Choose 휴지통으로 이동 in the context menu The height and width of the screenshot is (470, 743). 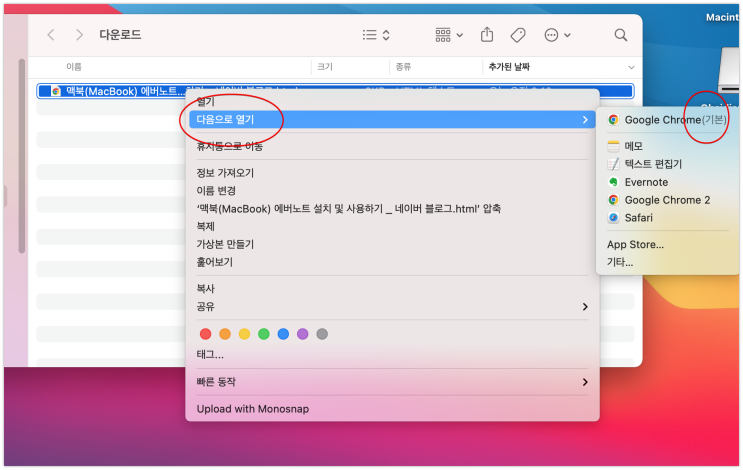[230, 146]
